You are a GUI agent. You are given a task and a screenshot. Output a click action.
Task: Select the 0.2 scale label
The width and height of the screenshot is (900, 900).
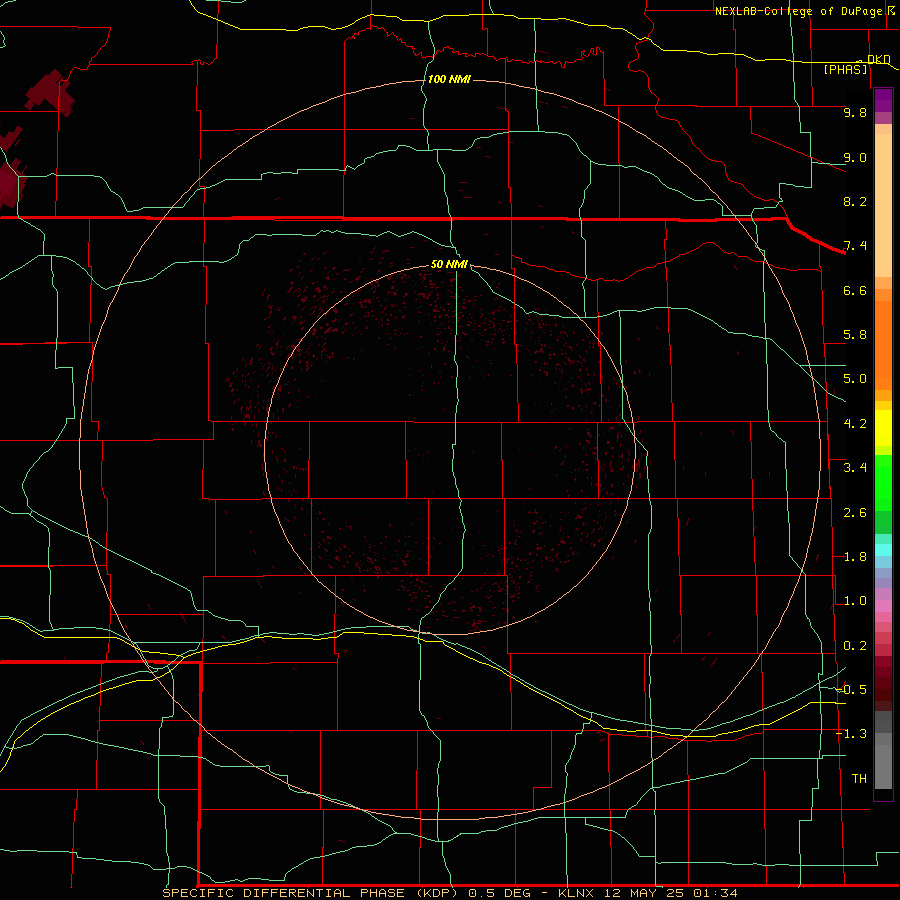pyautogui.click(x=855, y=646)
